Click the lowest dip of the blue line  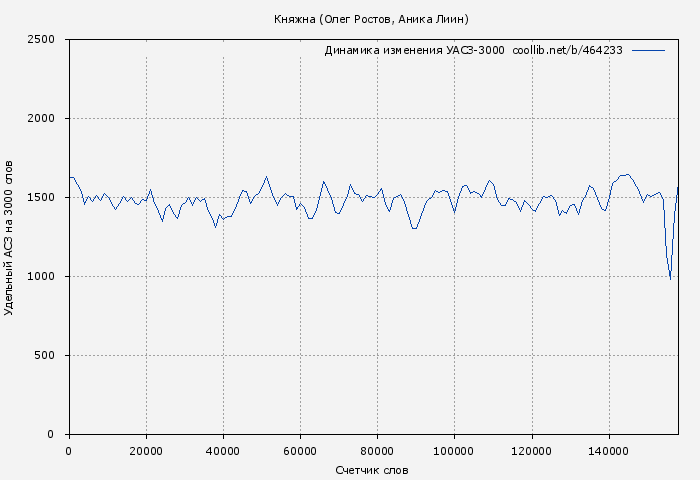(670, 279)
